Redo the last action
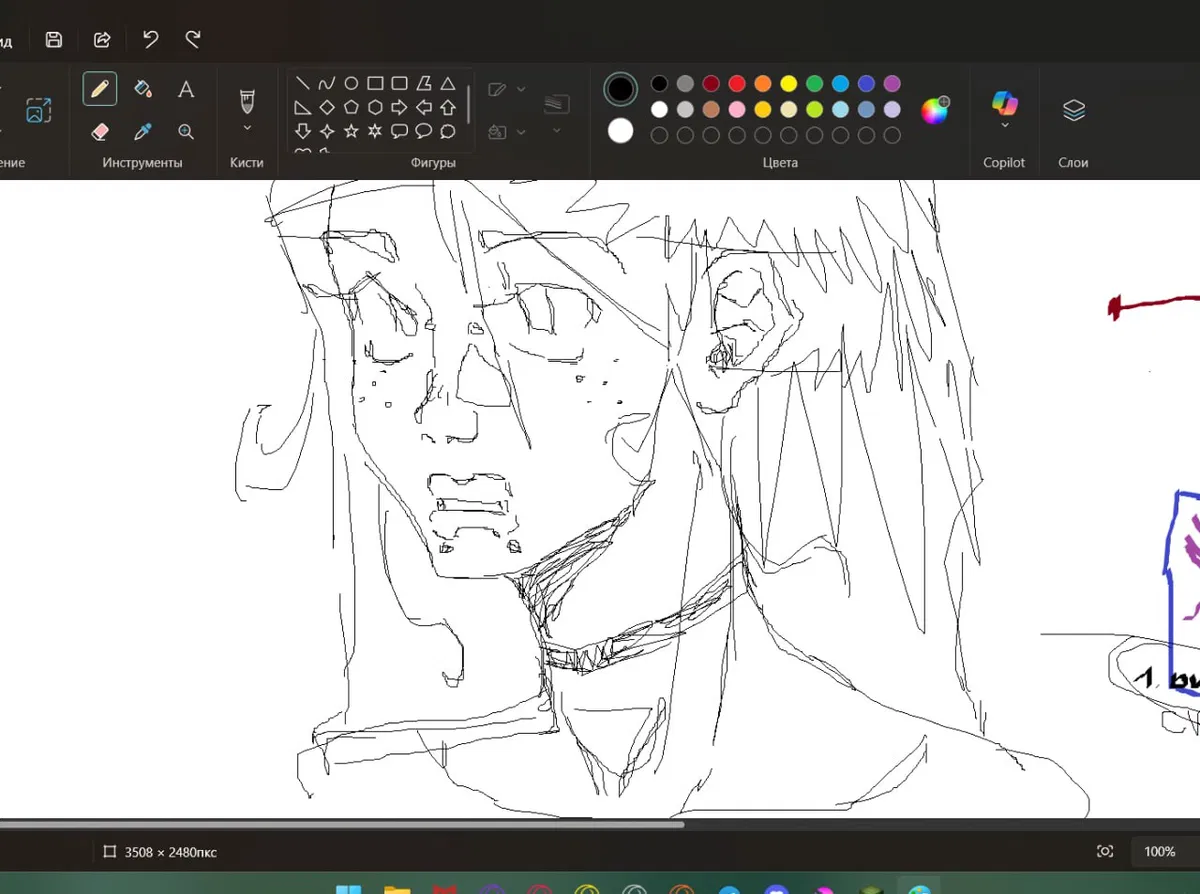This screenshot has height=894, width=1200. pos(193,39)
